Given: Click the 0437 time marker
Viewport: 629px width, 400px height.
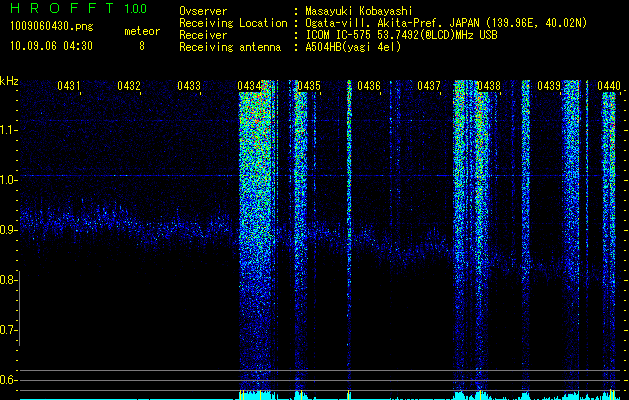Looking at the screenshot, I should coord(429,86).
